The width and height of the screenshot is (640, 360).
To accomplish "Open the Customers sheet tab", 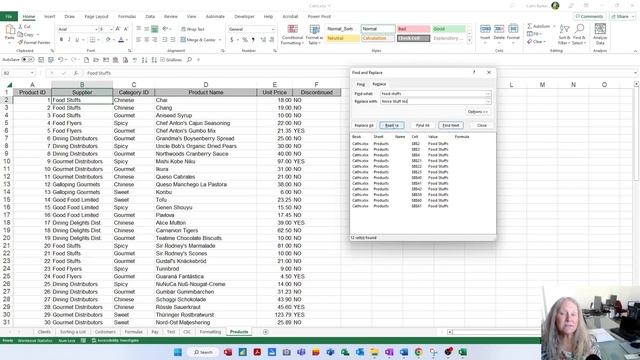I will (x=105, y=332).
